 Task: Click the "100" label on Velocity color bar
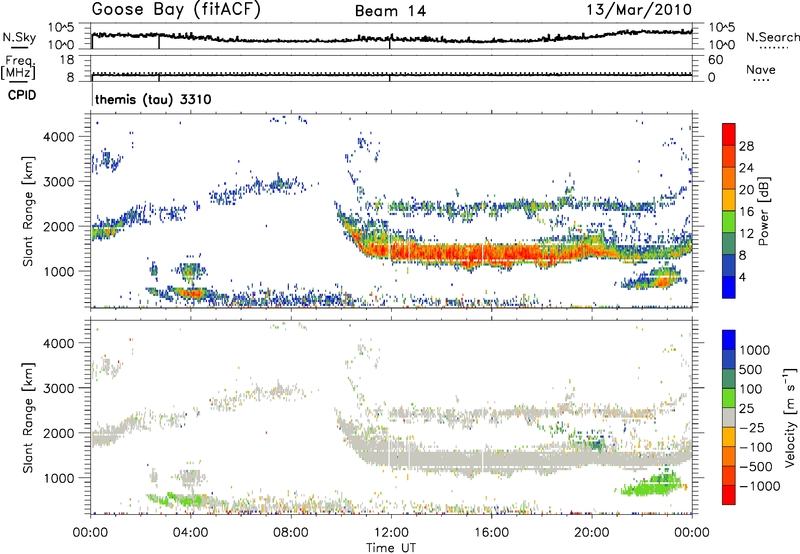point(751,389)
